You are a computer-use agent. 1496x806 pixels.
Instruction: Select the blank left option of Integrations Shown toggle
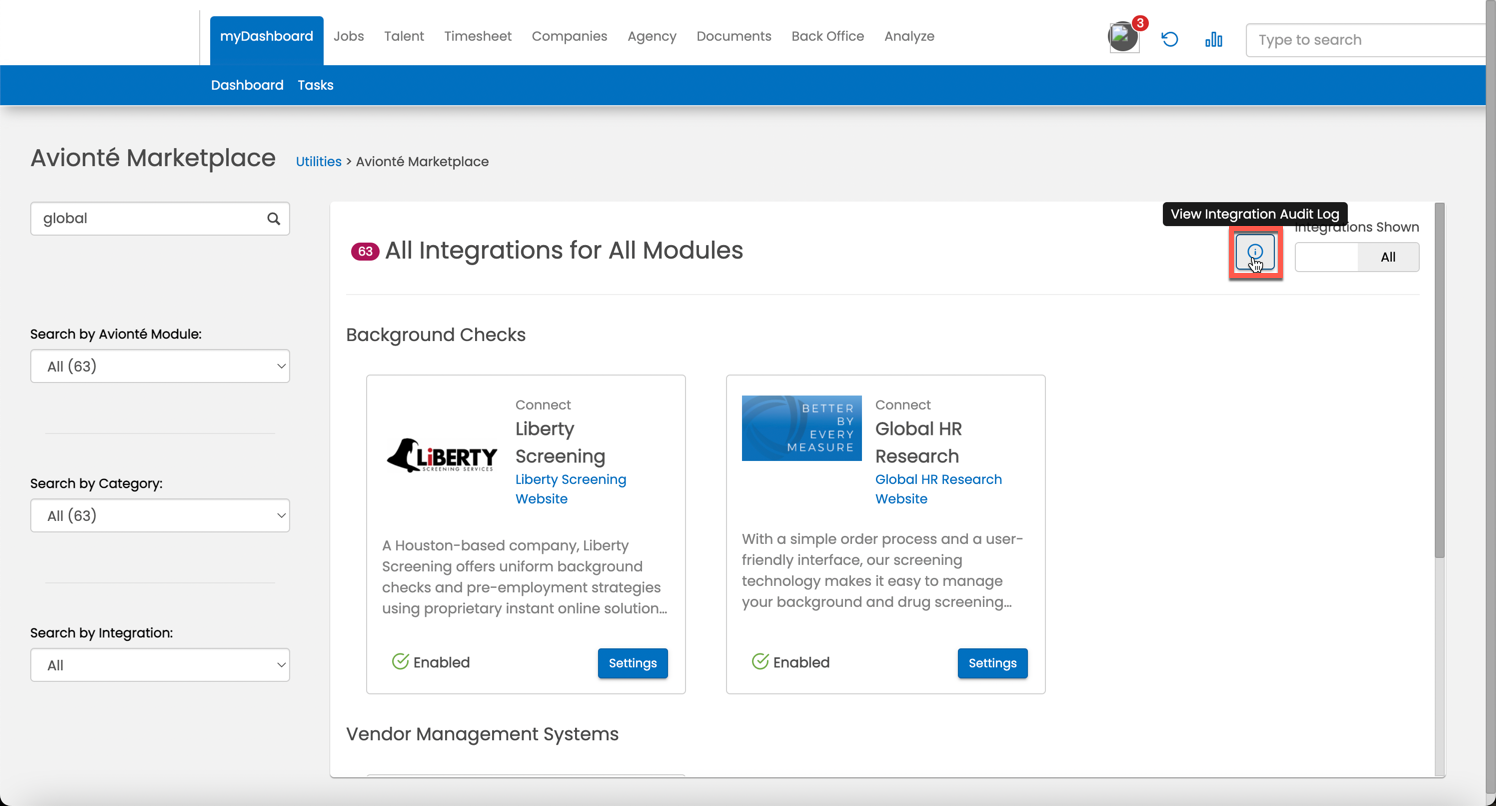[1326, 257]
